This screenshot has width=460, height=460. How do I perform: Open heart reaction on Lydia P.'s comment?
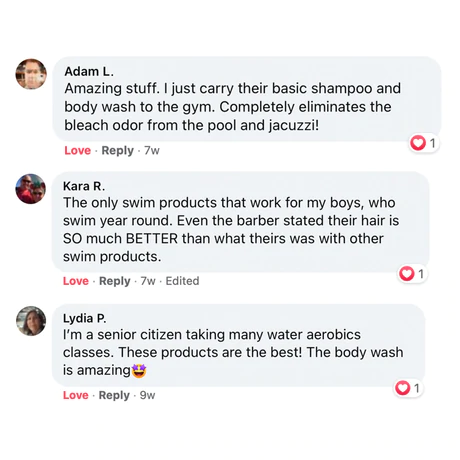pyautogui.click(x=402, y=388)
